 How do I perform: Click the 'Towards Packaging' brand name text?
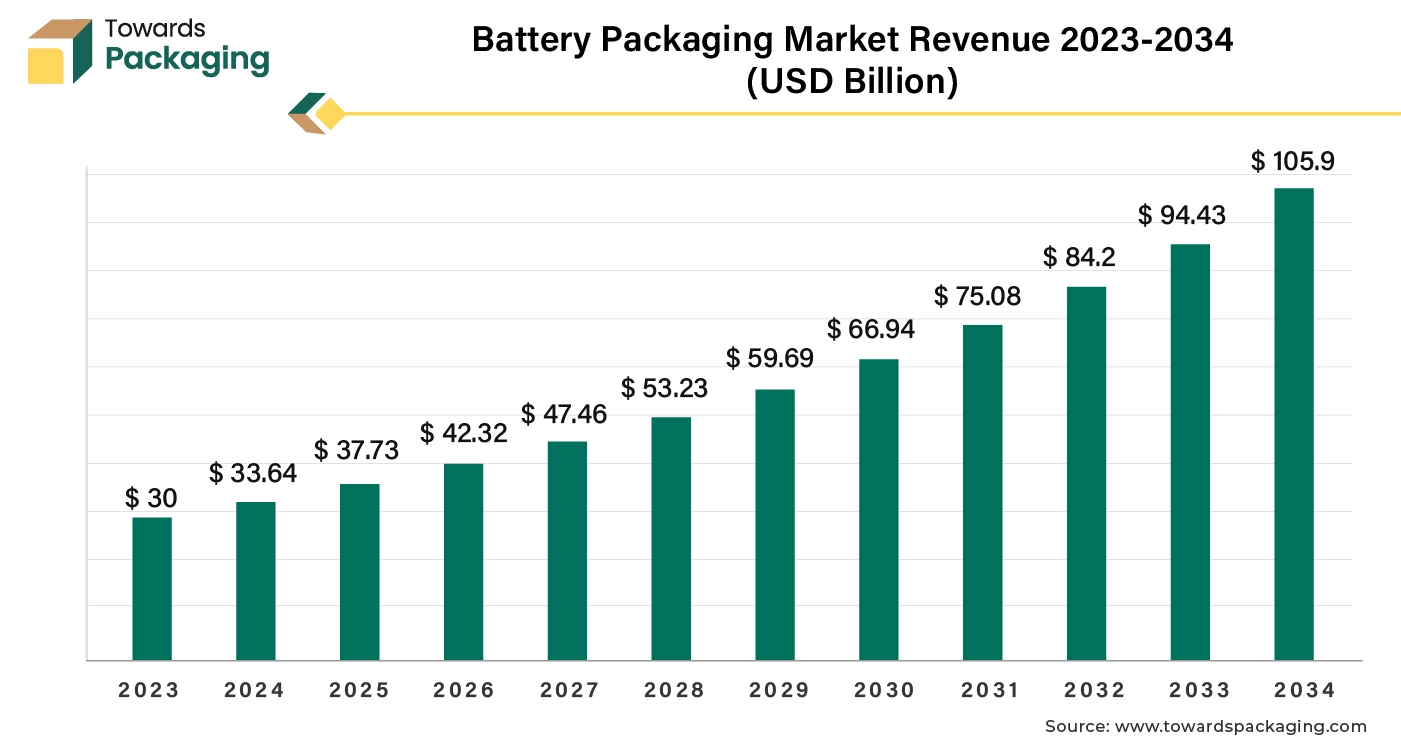coord(187,45)
